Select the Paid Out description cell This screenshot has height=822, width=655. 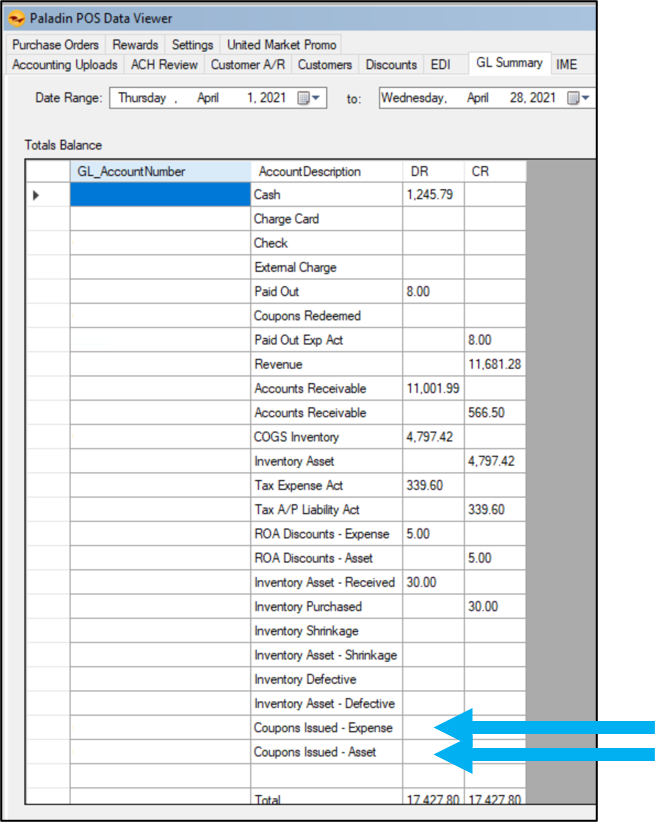(x=327, y=291)
